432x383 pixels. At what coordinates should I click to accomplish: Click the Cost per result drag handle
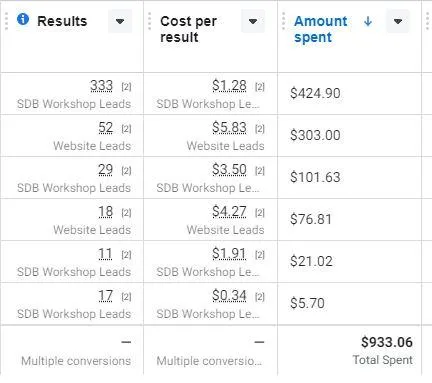149,21
